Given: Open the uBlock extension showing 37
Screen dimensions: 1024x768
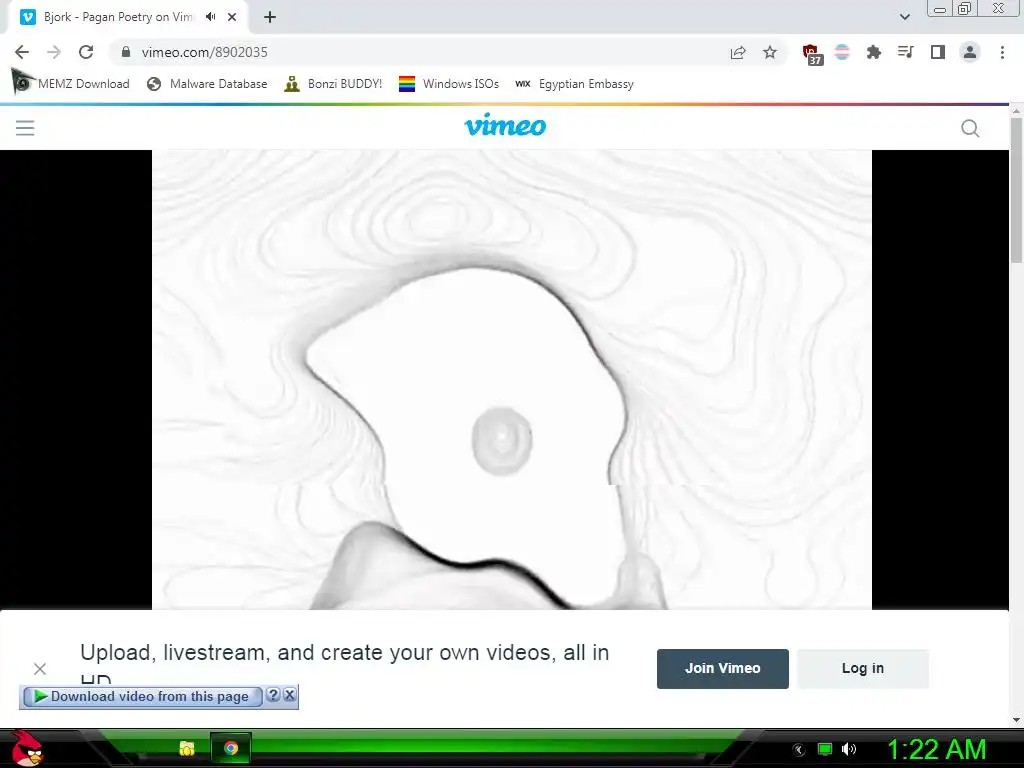Looking at the screenshot, I should tap(812, 54).
